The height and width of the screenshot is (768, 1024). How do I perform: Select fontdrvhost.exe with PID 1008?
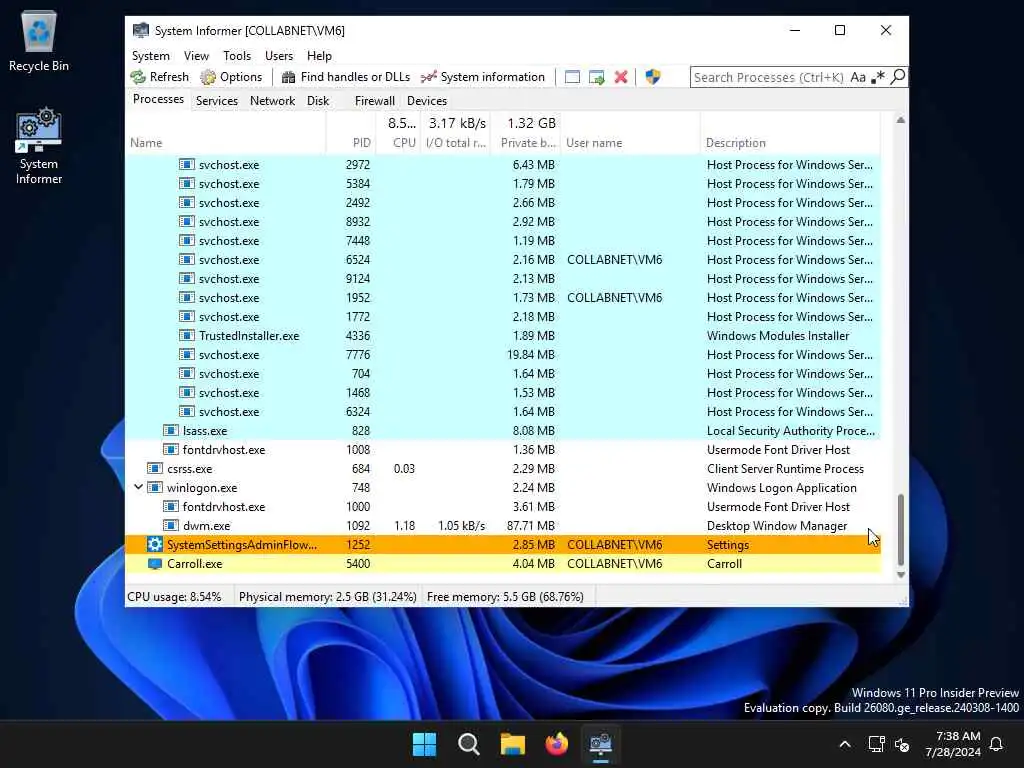(x=503, y=450)
